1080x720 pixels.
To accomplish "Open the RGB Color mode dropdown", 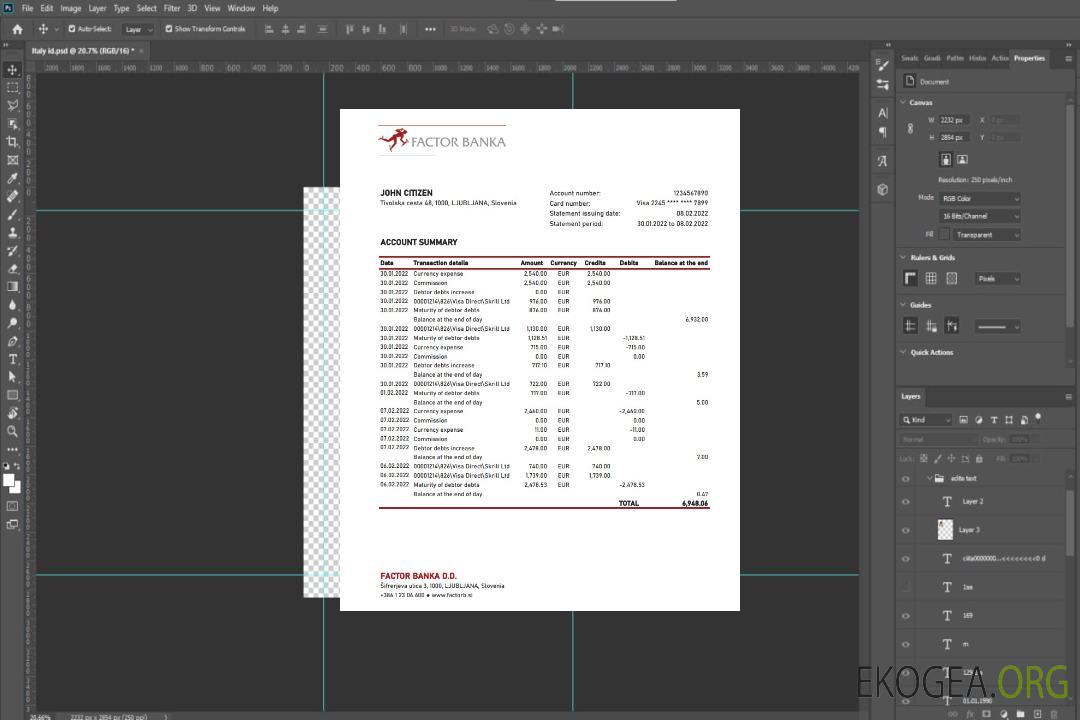I will pyautogui.click(x=980, y=199).
